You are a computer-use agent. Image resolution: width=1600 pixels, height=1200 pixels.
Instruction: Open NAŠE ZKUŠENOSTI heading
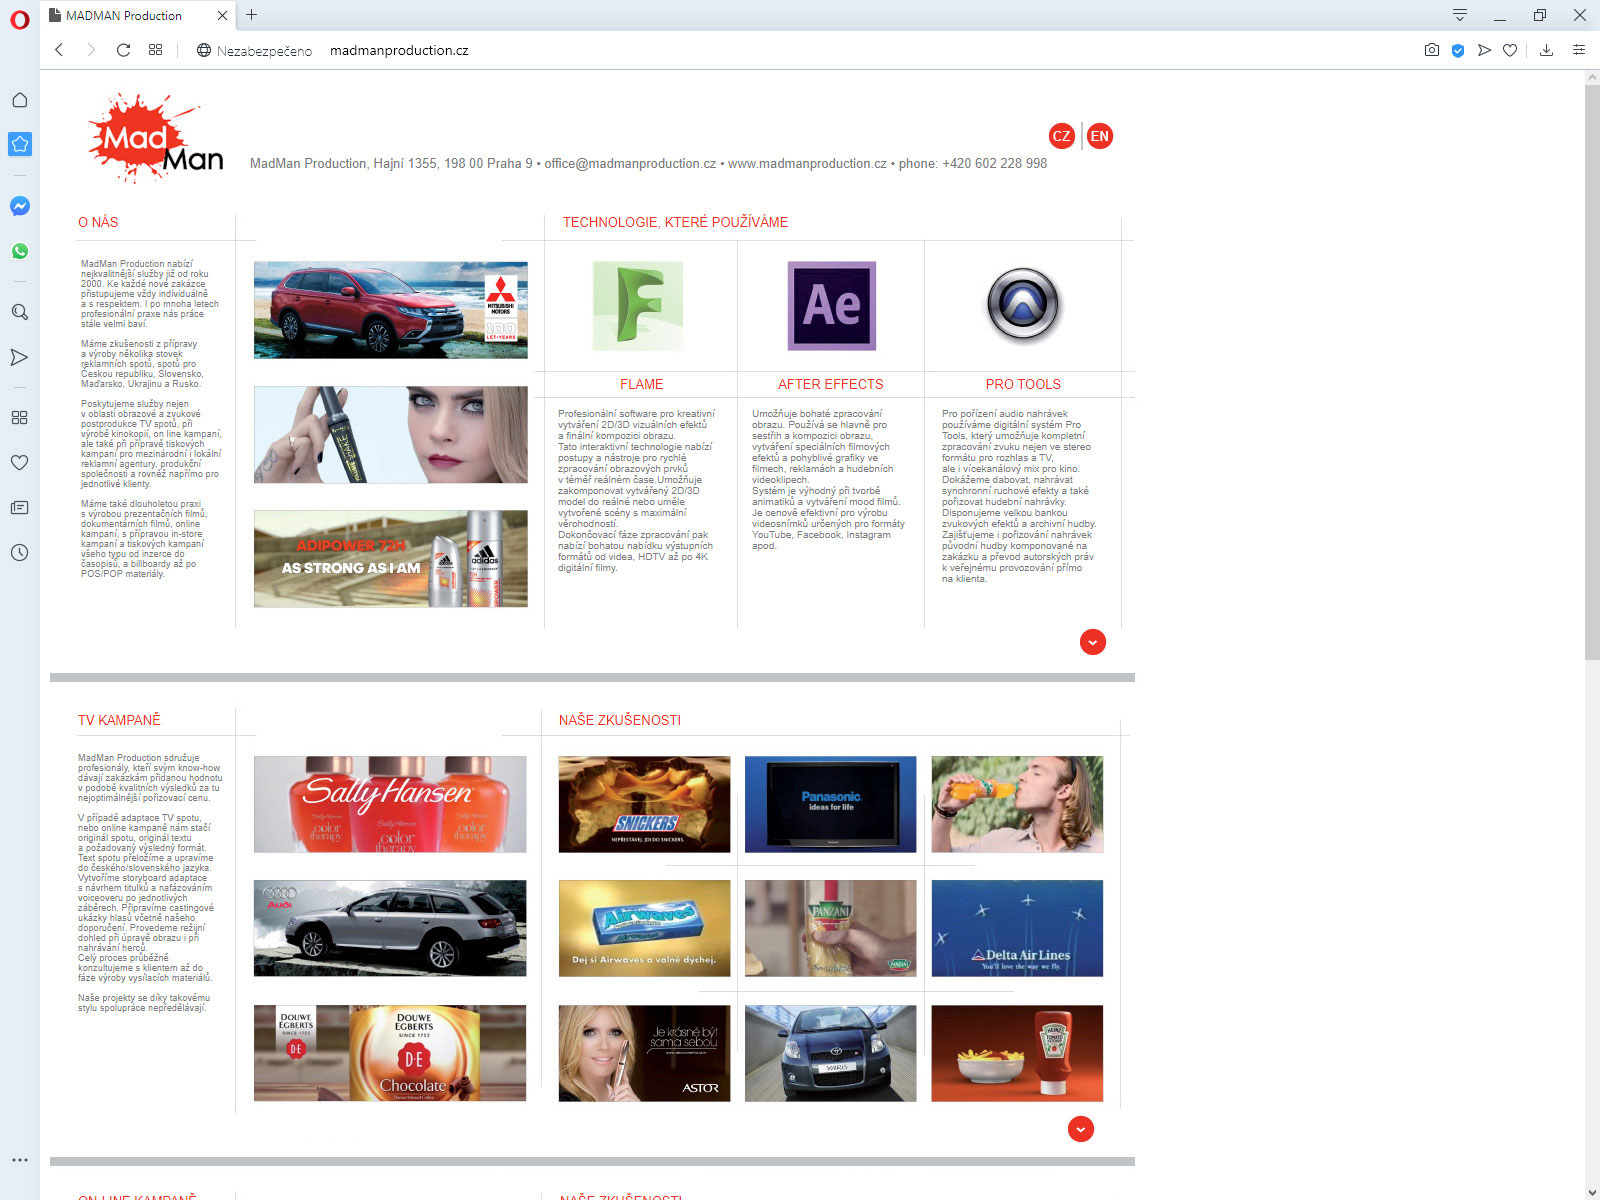(x=620, y=720)
